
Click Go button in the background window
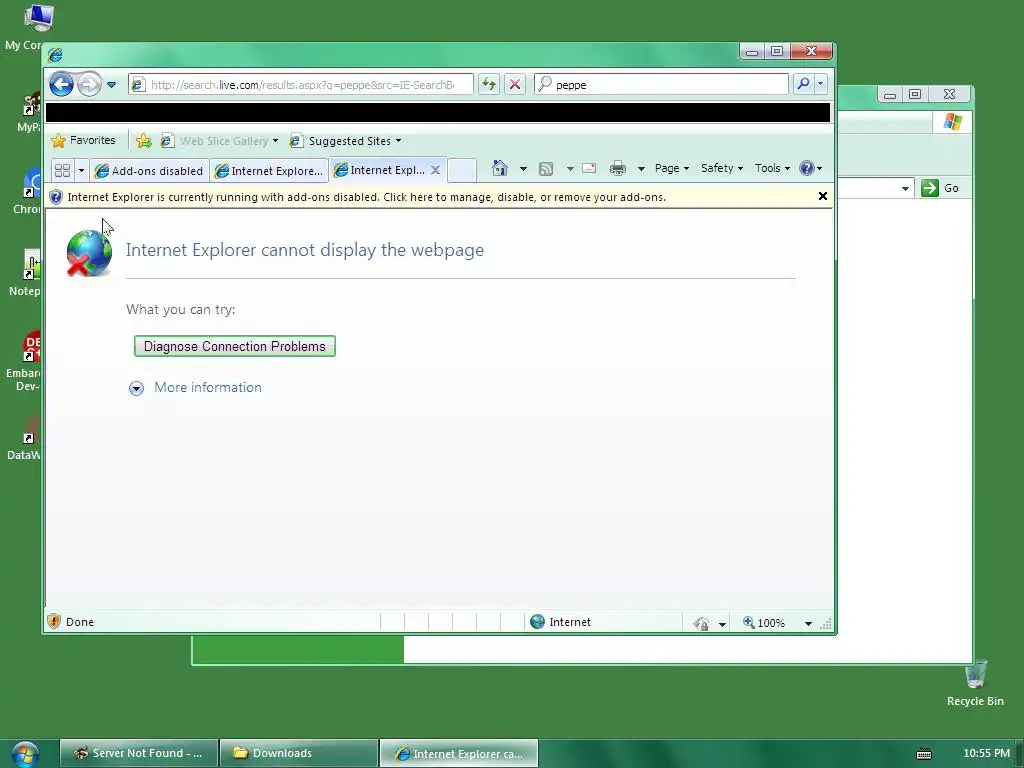click(x=940, y=188)
